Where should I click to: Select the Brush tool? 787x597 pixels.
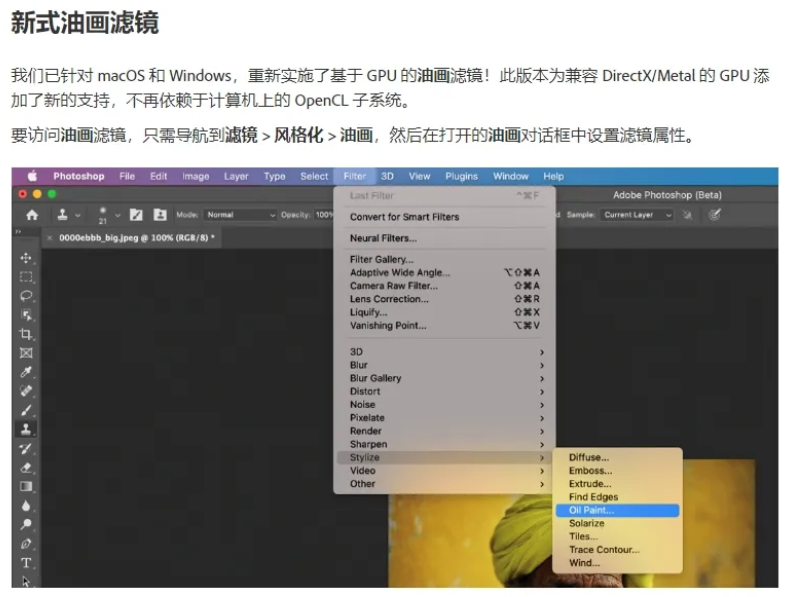(x=26, y=410)
